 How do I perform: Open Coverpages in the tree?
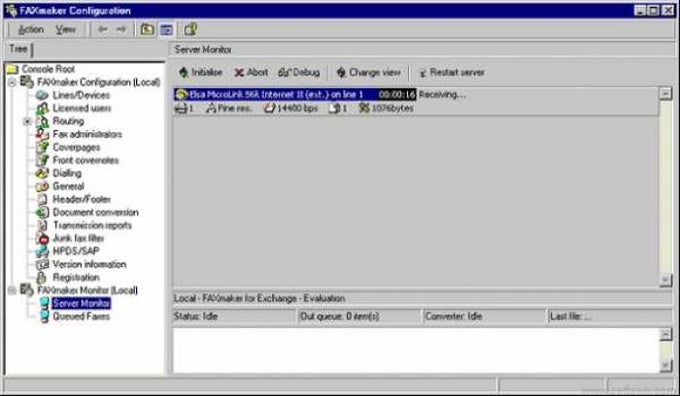pyautogui.click(x=76, y=147)
